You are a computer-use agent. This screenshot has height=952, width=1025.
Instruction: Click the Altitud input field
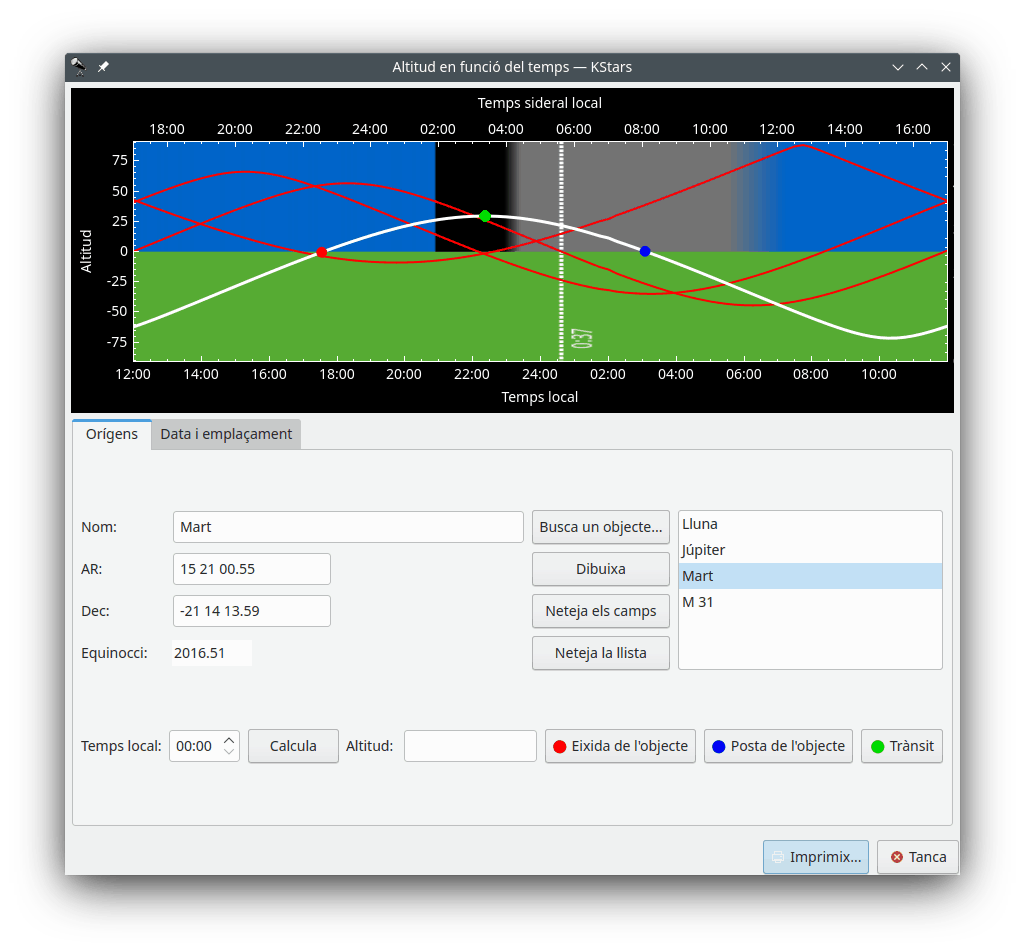tap(470, 746)
